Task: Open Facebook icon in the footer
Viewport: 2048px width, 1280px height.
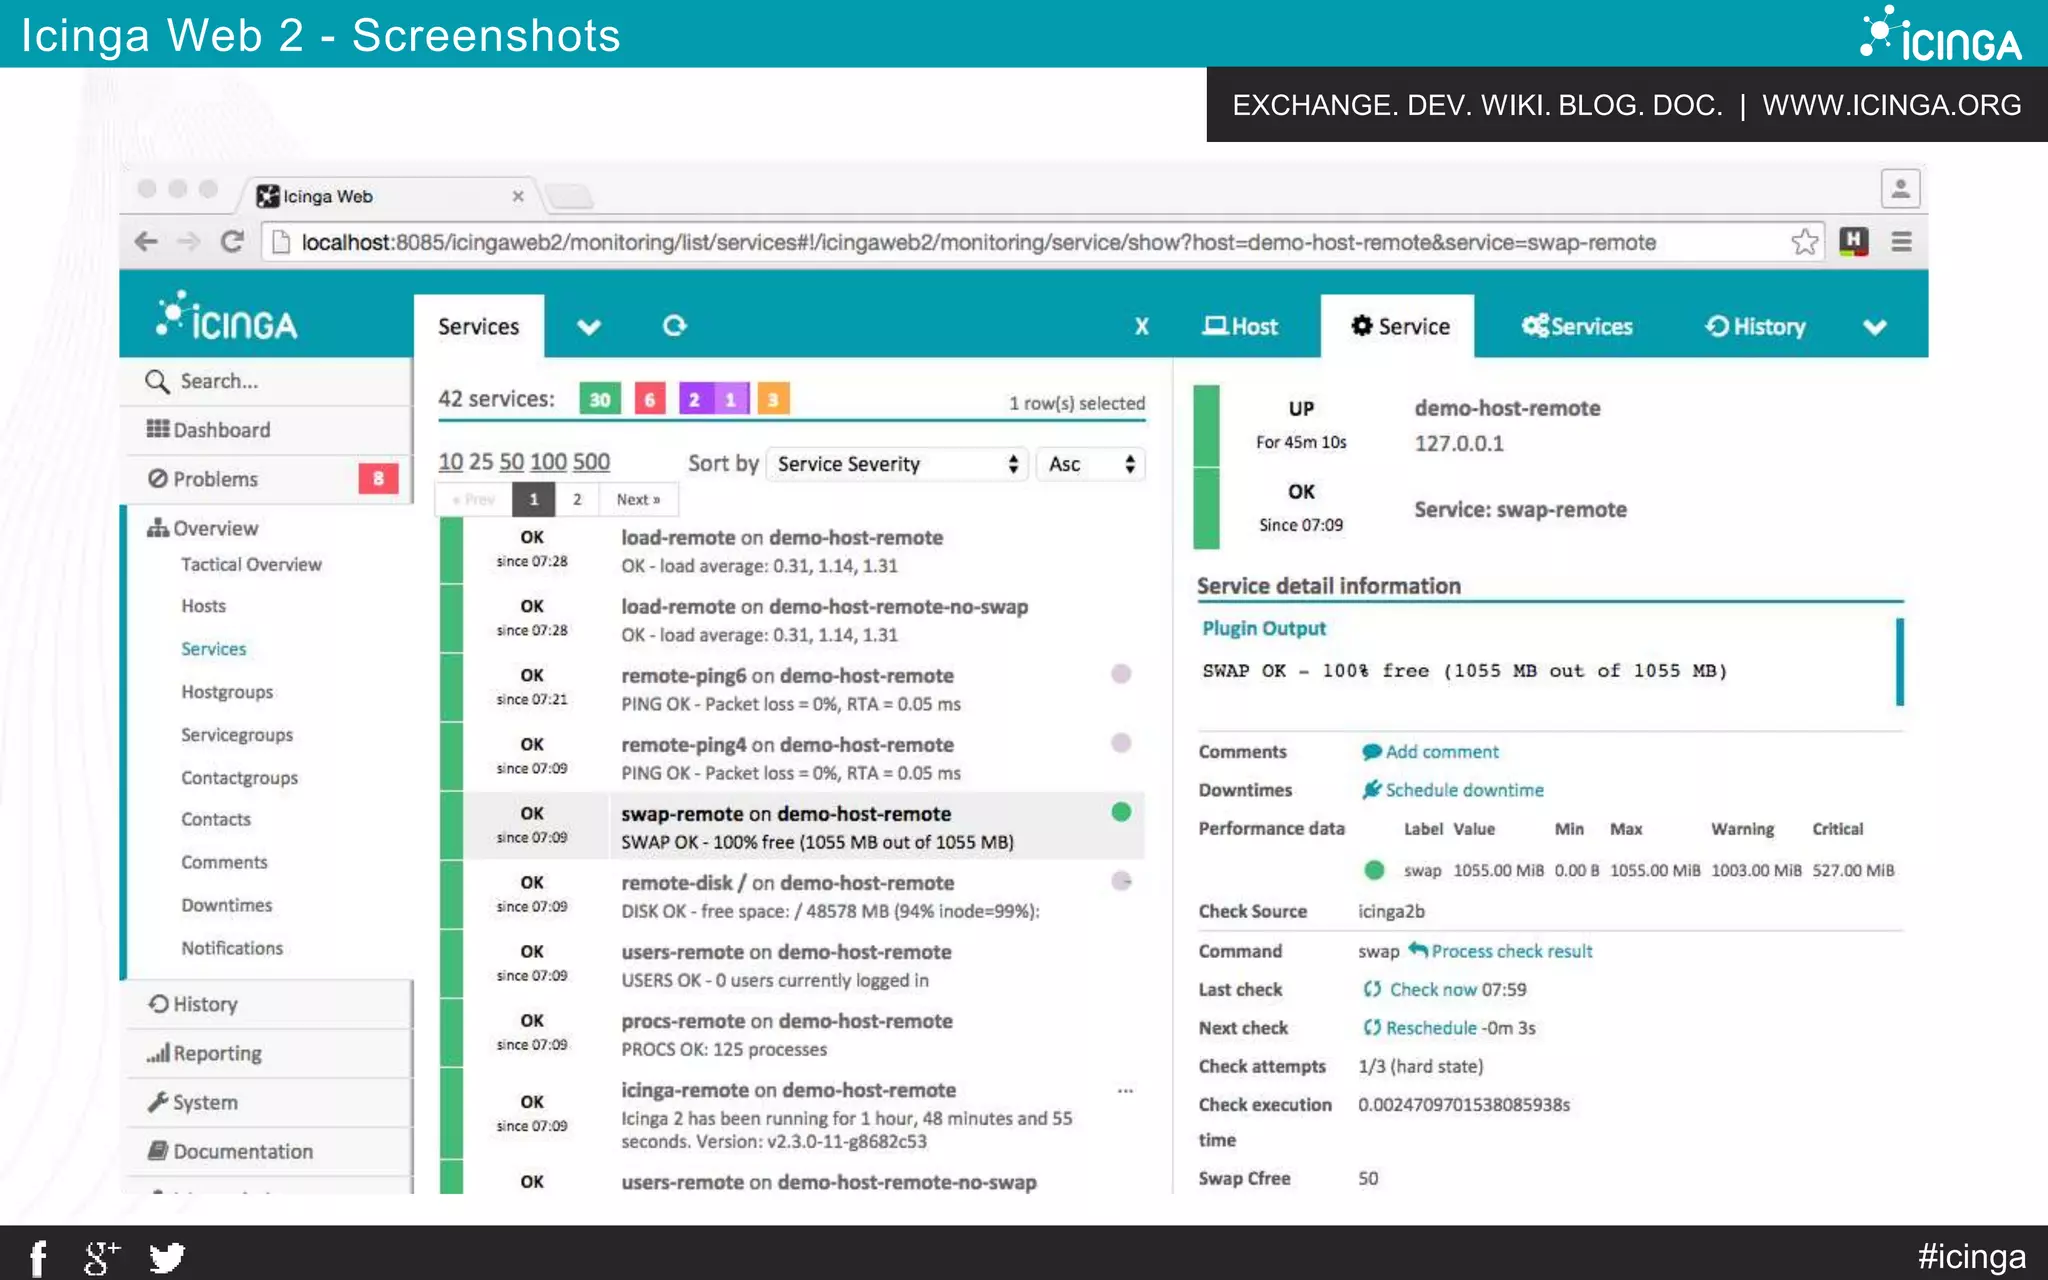Action: [38, 1257]
